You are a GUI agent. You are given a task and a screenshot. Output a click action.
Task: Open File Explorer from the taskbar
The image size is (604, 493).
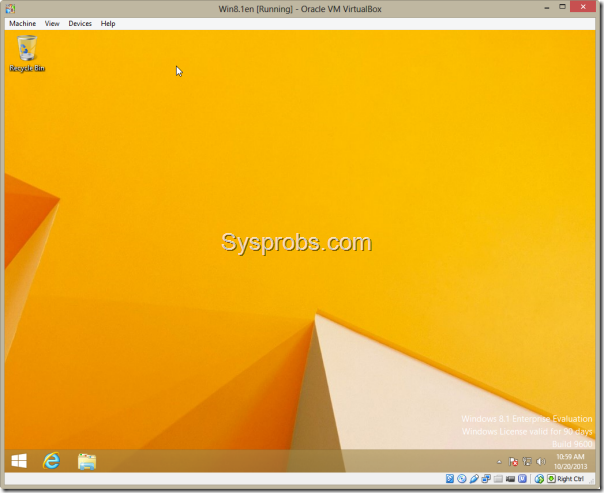coord(87,461)
